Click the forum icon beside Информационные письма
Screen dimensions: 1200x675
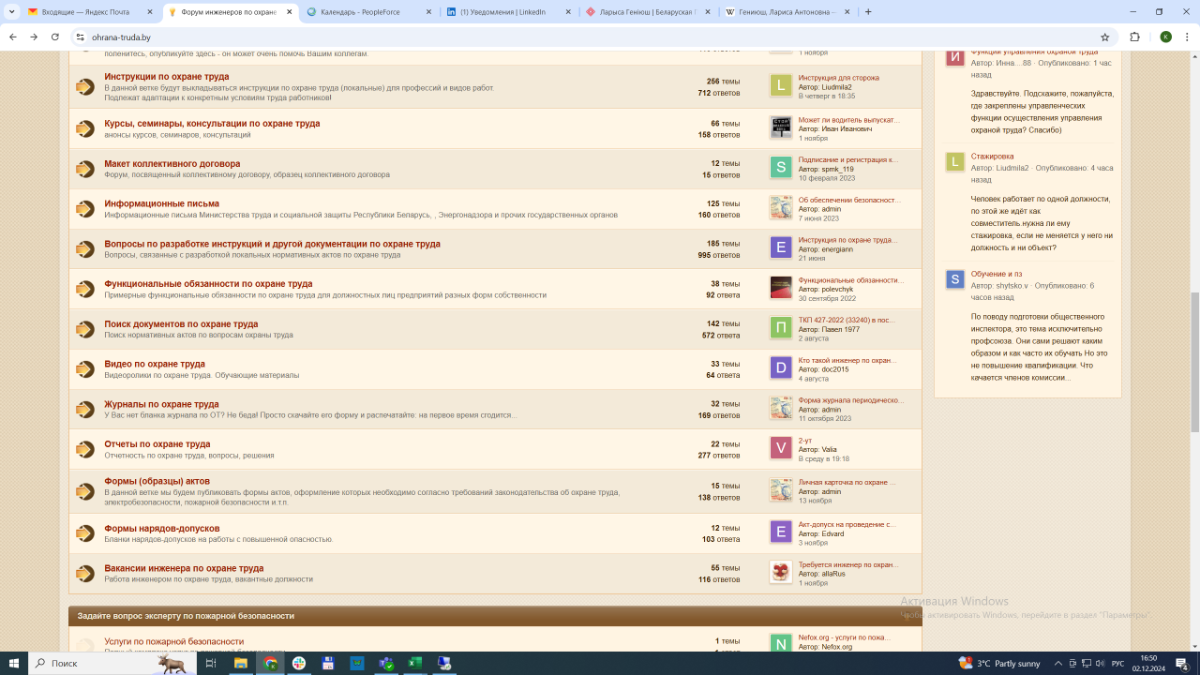click(85, 208)
